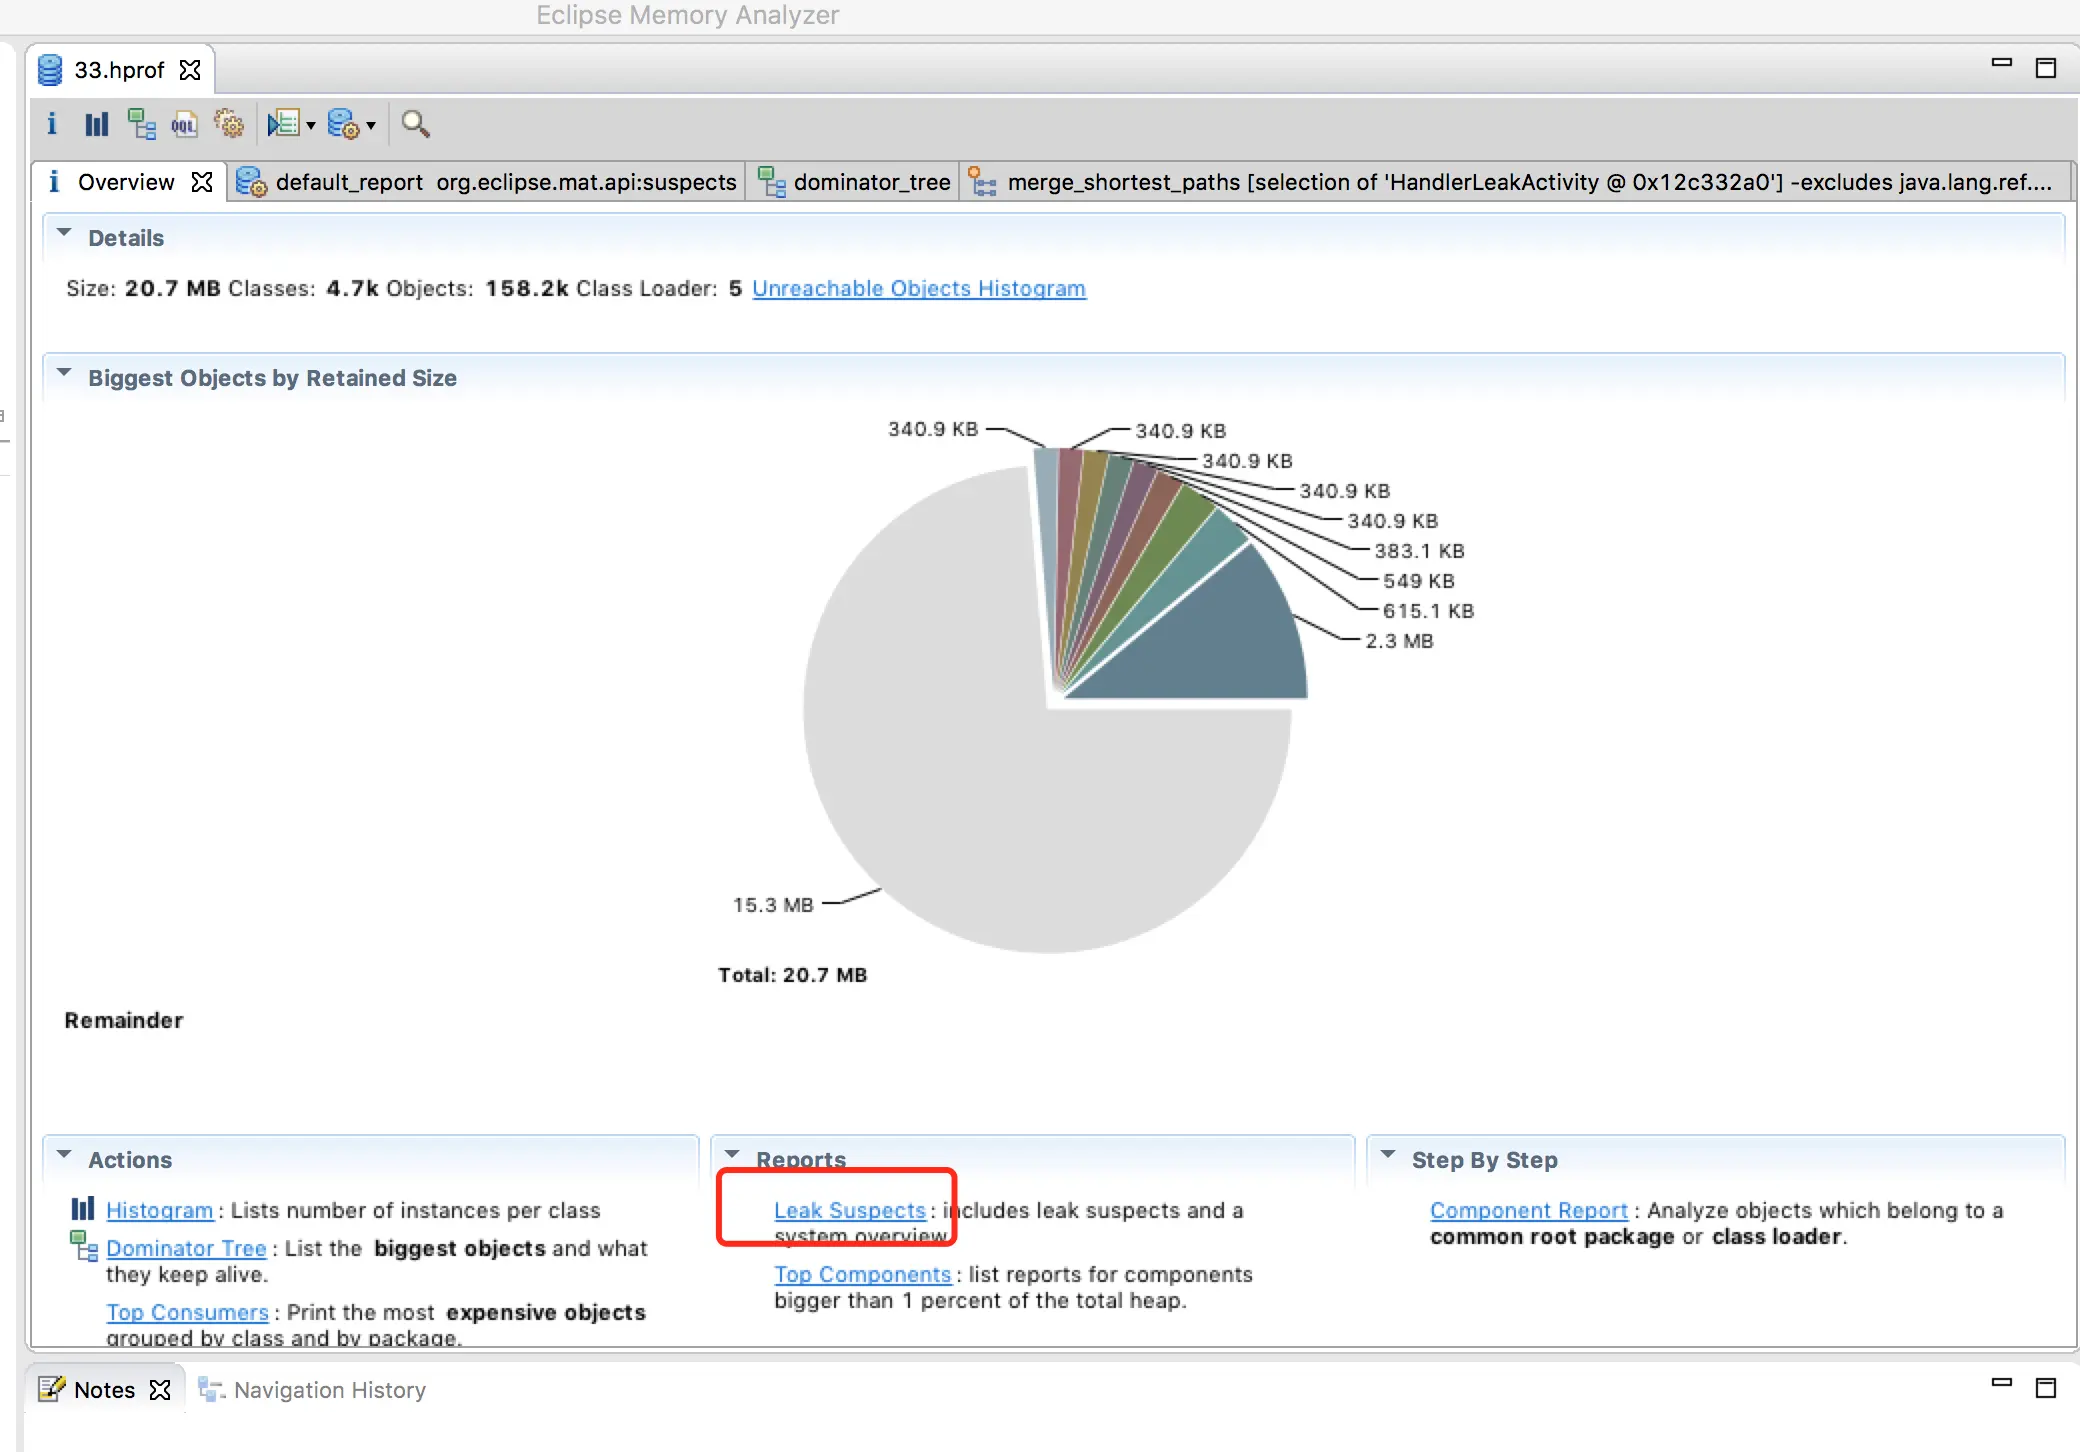Open the Leak Suspects report link
Image resolution: width=2080 pixels, height=1452 pixels.
850,1210
